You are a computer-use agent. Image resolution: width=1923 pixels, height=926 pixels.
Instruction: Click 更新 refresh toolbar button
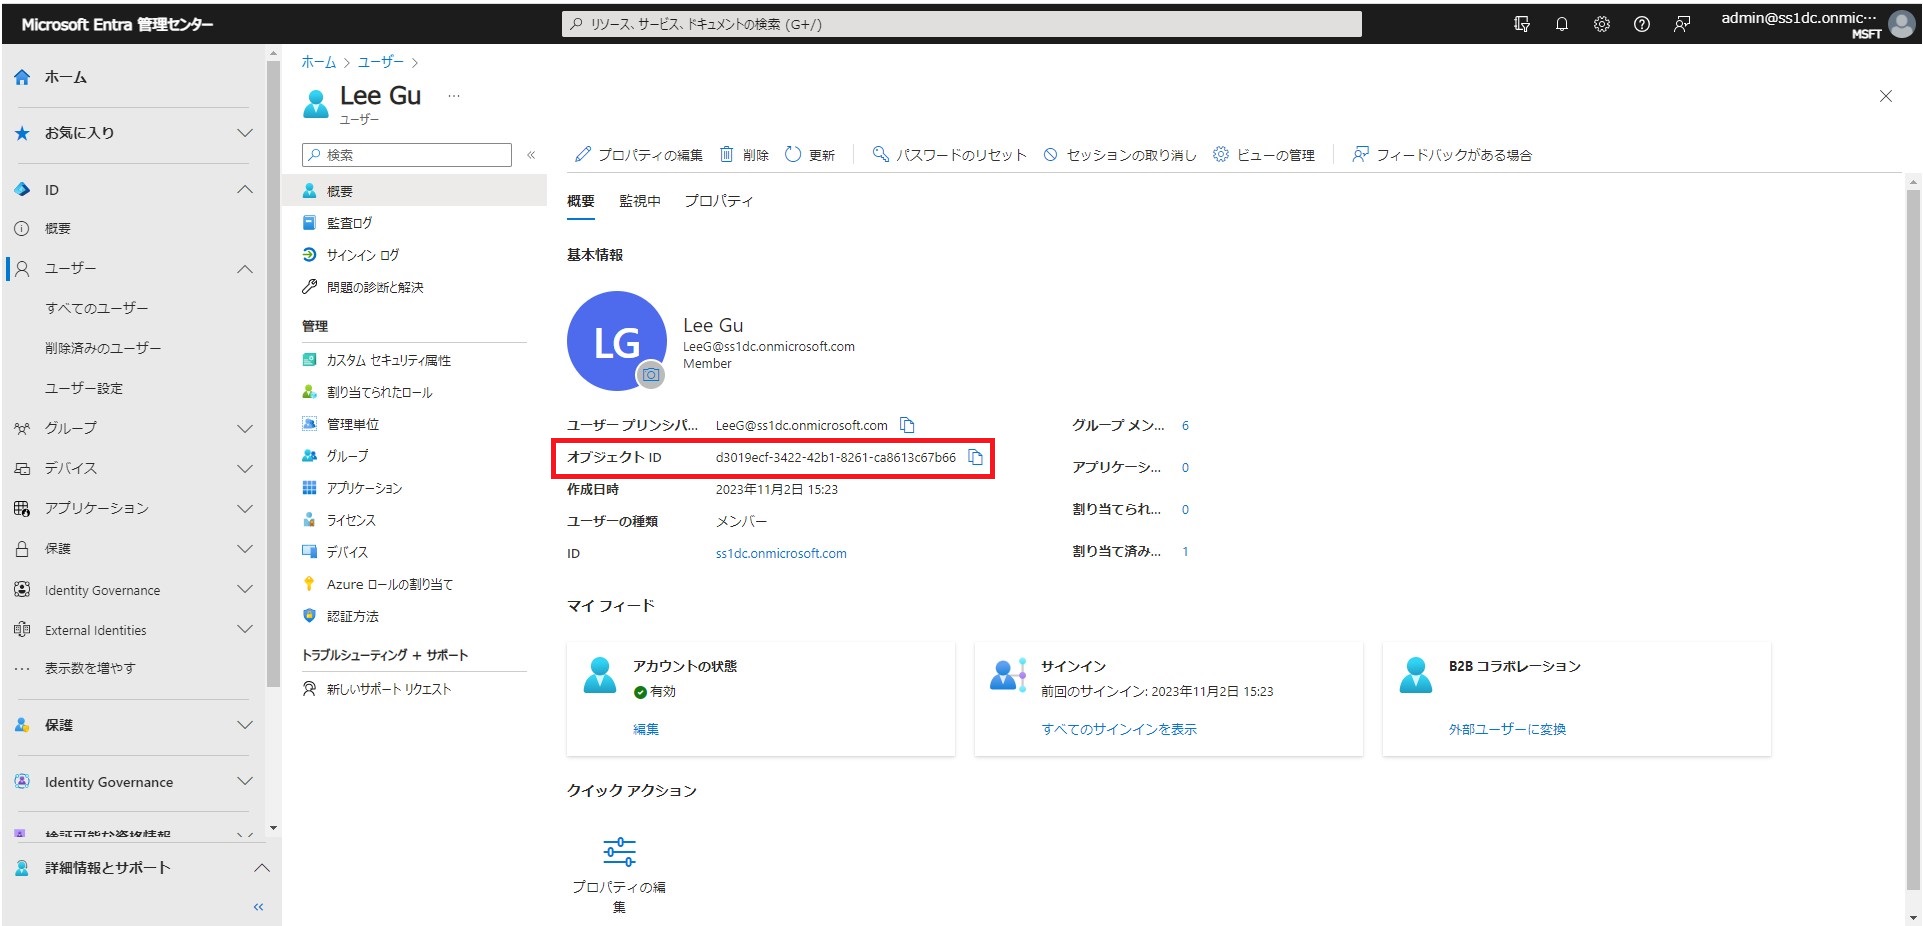coord(810,155)
